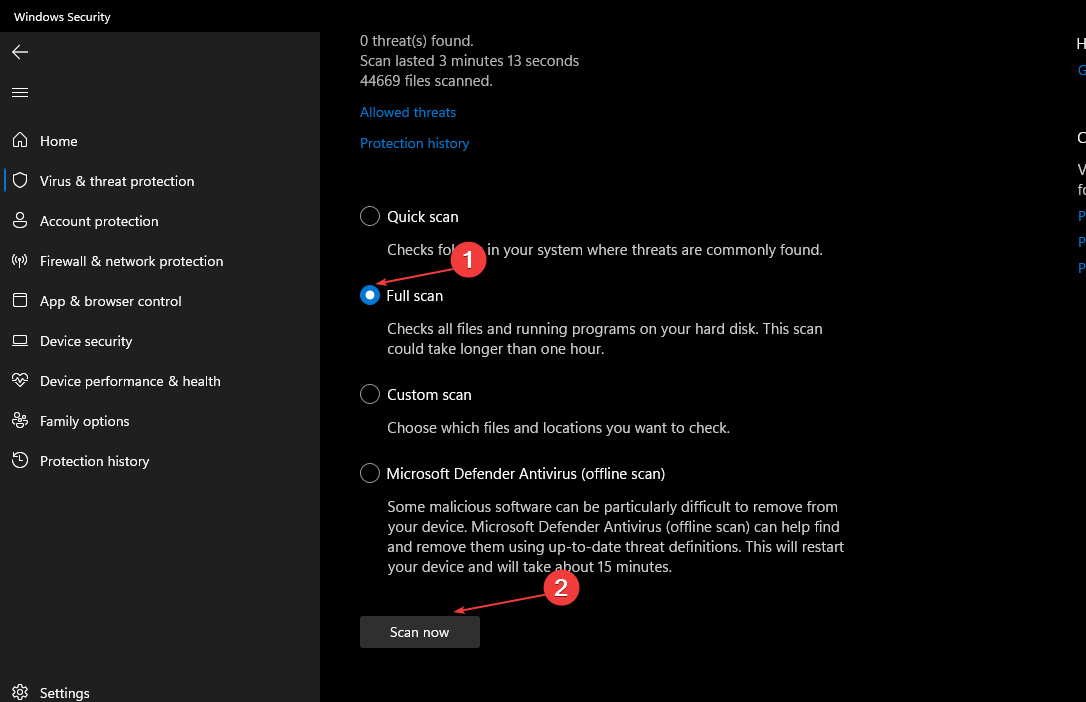
Task: Click the Account protection person icon
Action: tap(20, 221)
